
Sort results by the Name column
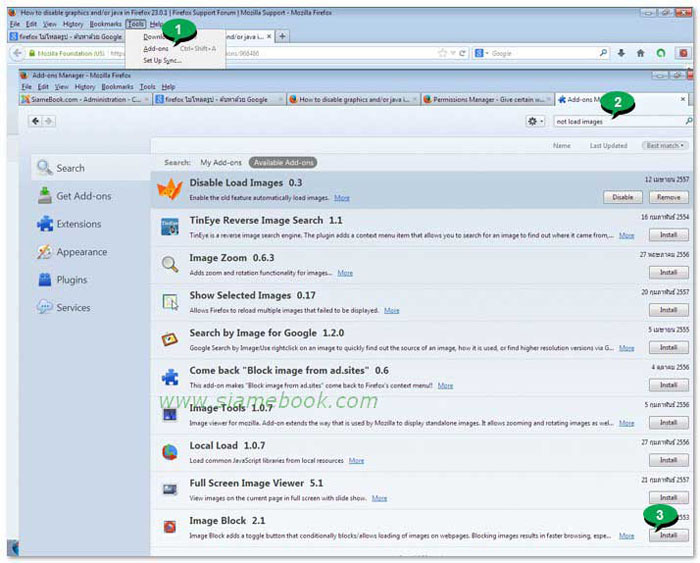pyautogui.click(x=562, y=146)
